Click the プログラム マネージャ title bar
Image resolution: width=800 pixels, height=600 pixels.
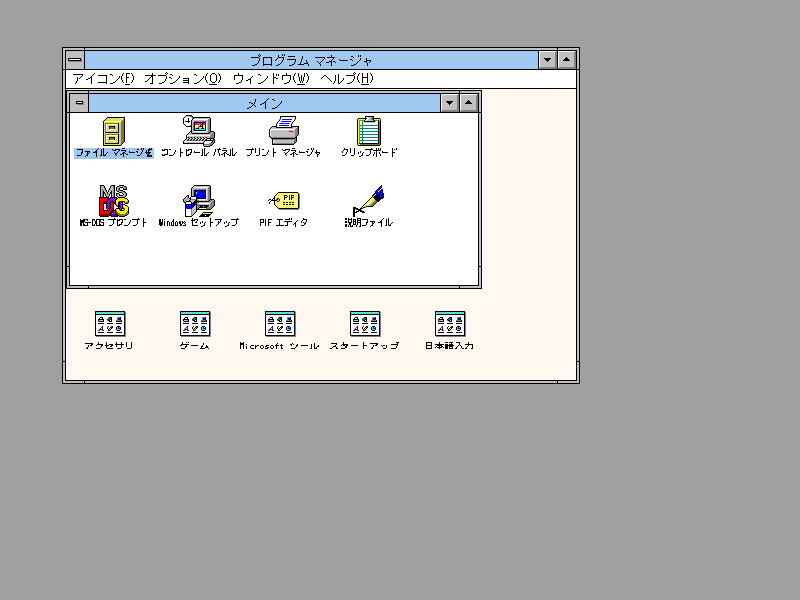tap(311, 60)
